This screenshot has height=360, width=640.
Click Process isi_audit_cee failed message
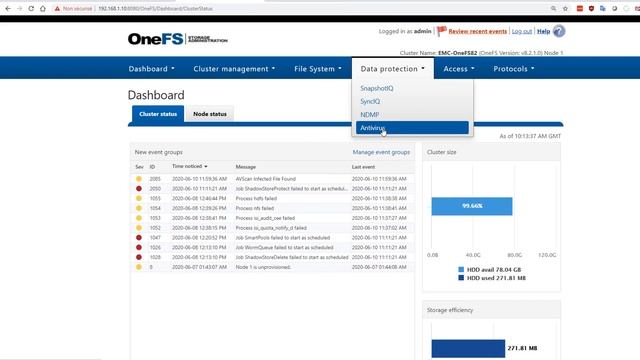(x=265, y=218)
